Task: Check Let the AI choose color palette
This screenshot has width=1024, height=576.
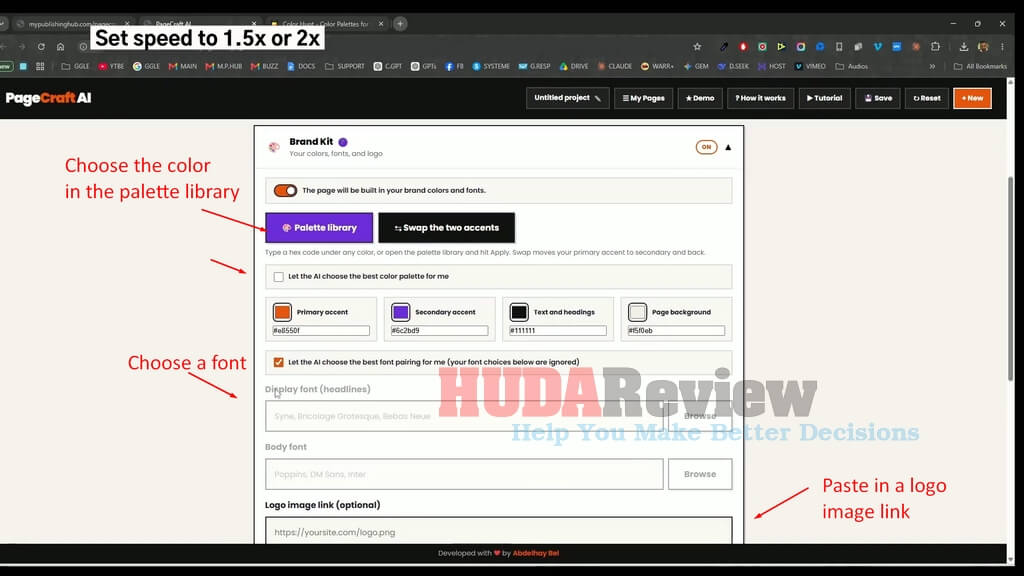Action: point(279,277)
